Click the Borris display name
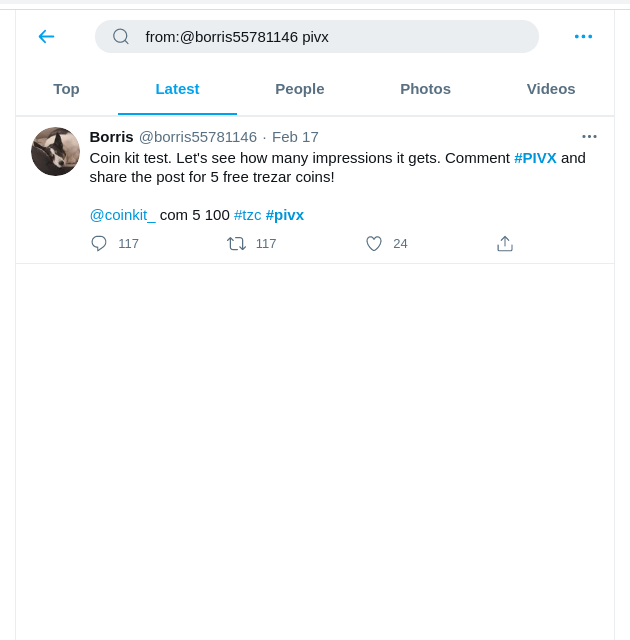Screen dimensions: 630x640 click(x=111, y=137)
